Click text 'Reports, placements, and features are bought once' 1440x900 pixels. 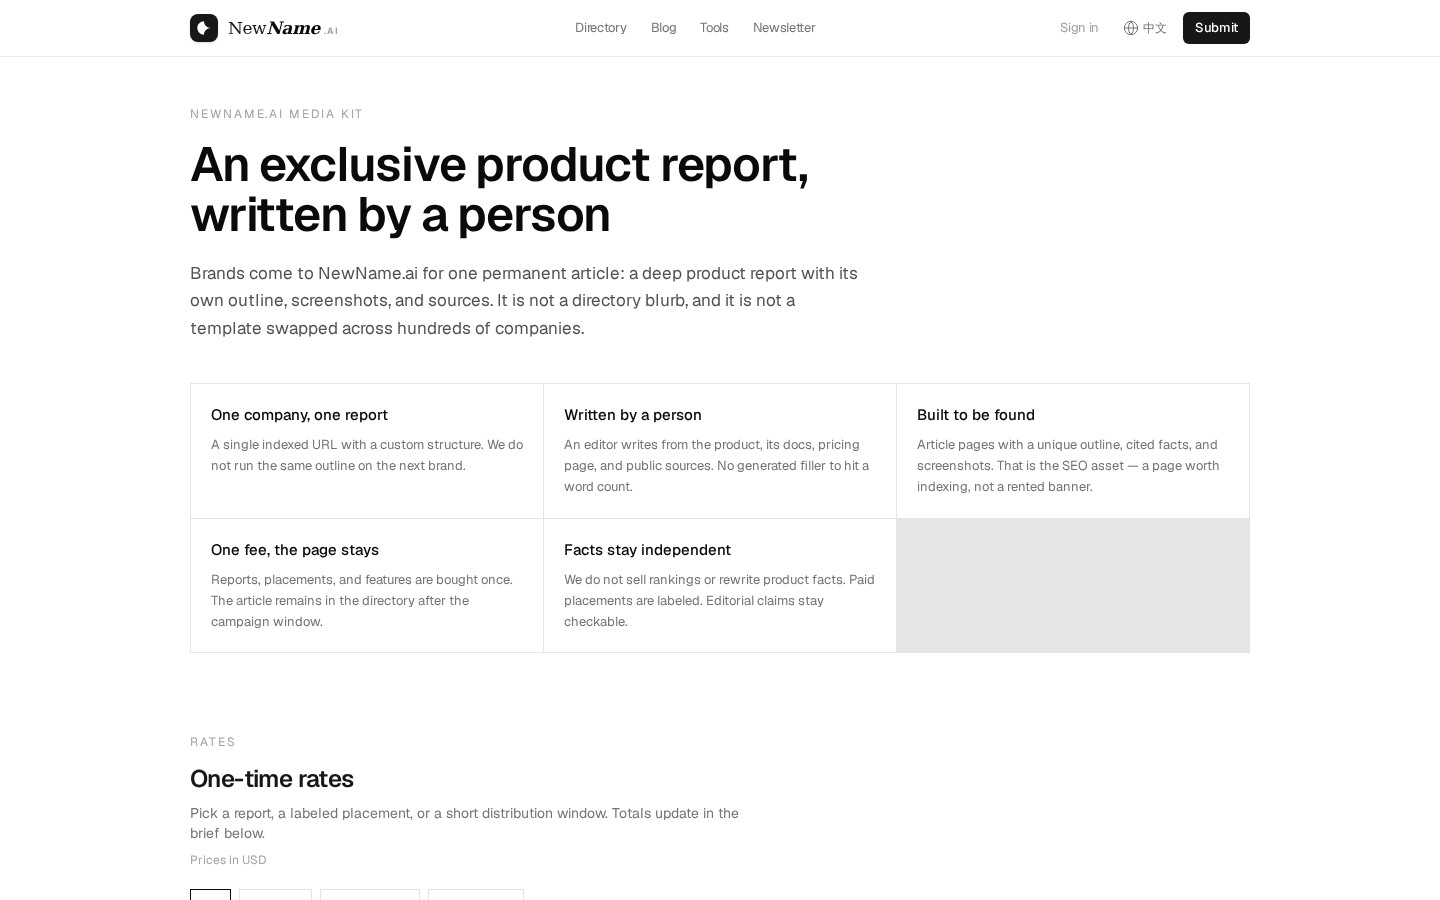click(x=362, y=600)
